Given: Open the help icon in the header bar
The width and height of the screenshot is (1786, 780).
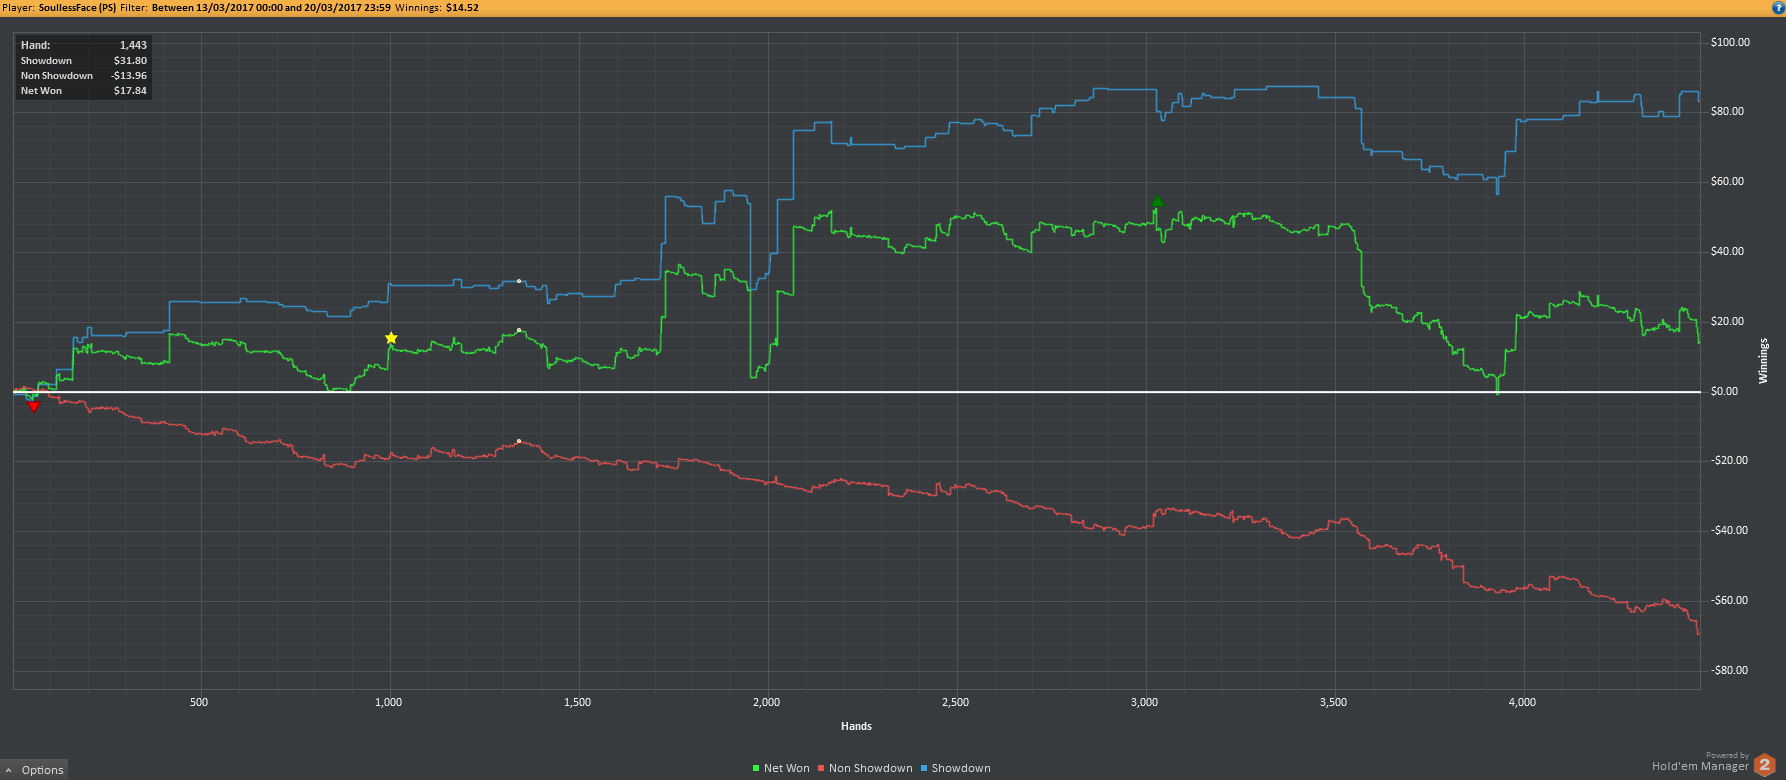Looking at the screenshot, I should 1778,7.
